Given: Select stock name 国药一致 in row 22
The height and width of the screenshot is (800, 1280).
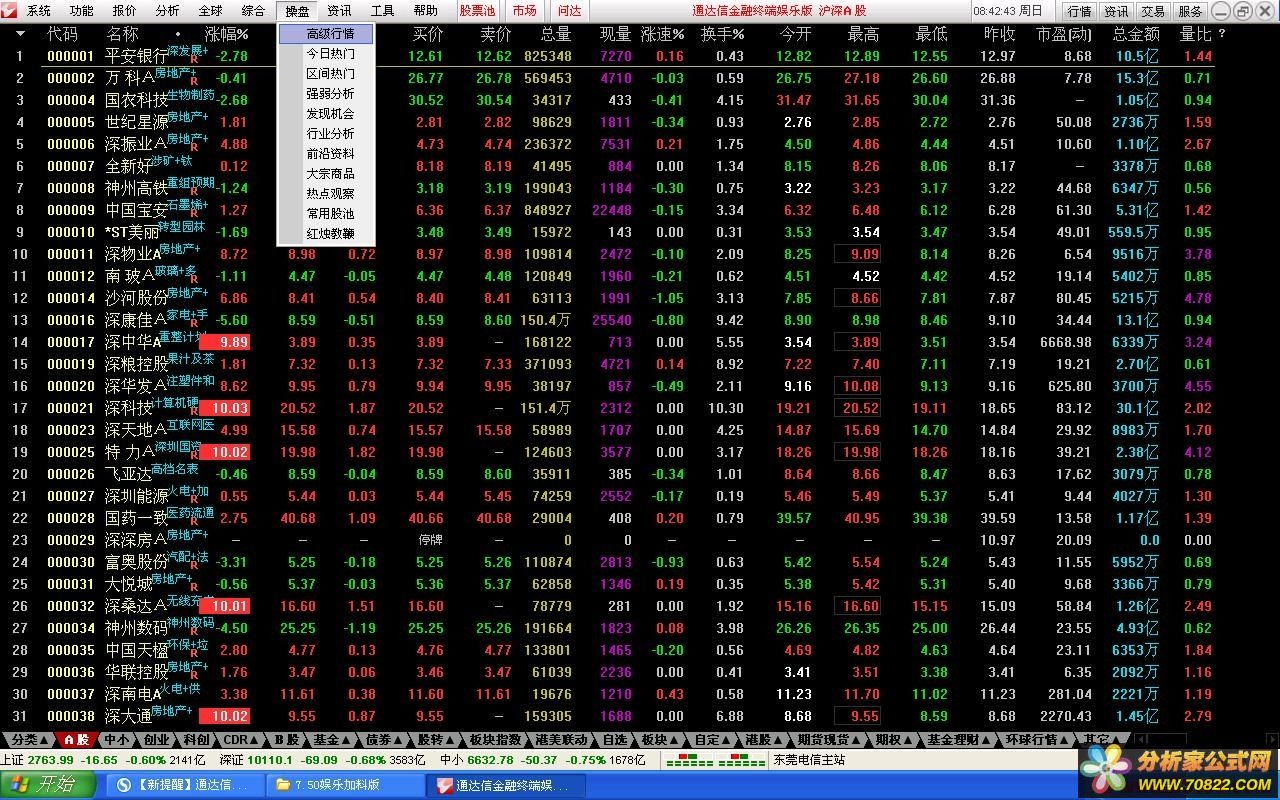Looking at the screenshot, I should click(x=136, y=518).
